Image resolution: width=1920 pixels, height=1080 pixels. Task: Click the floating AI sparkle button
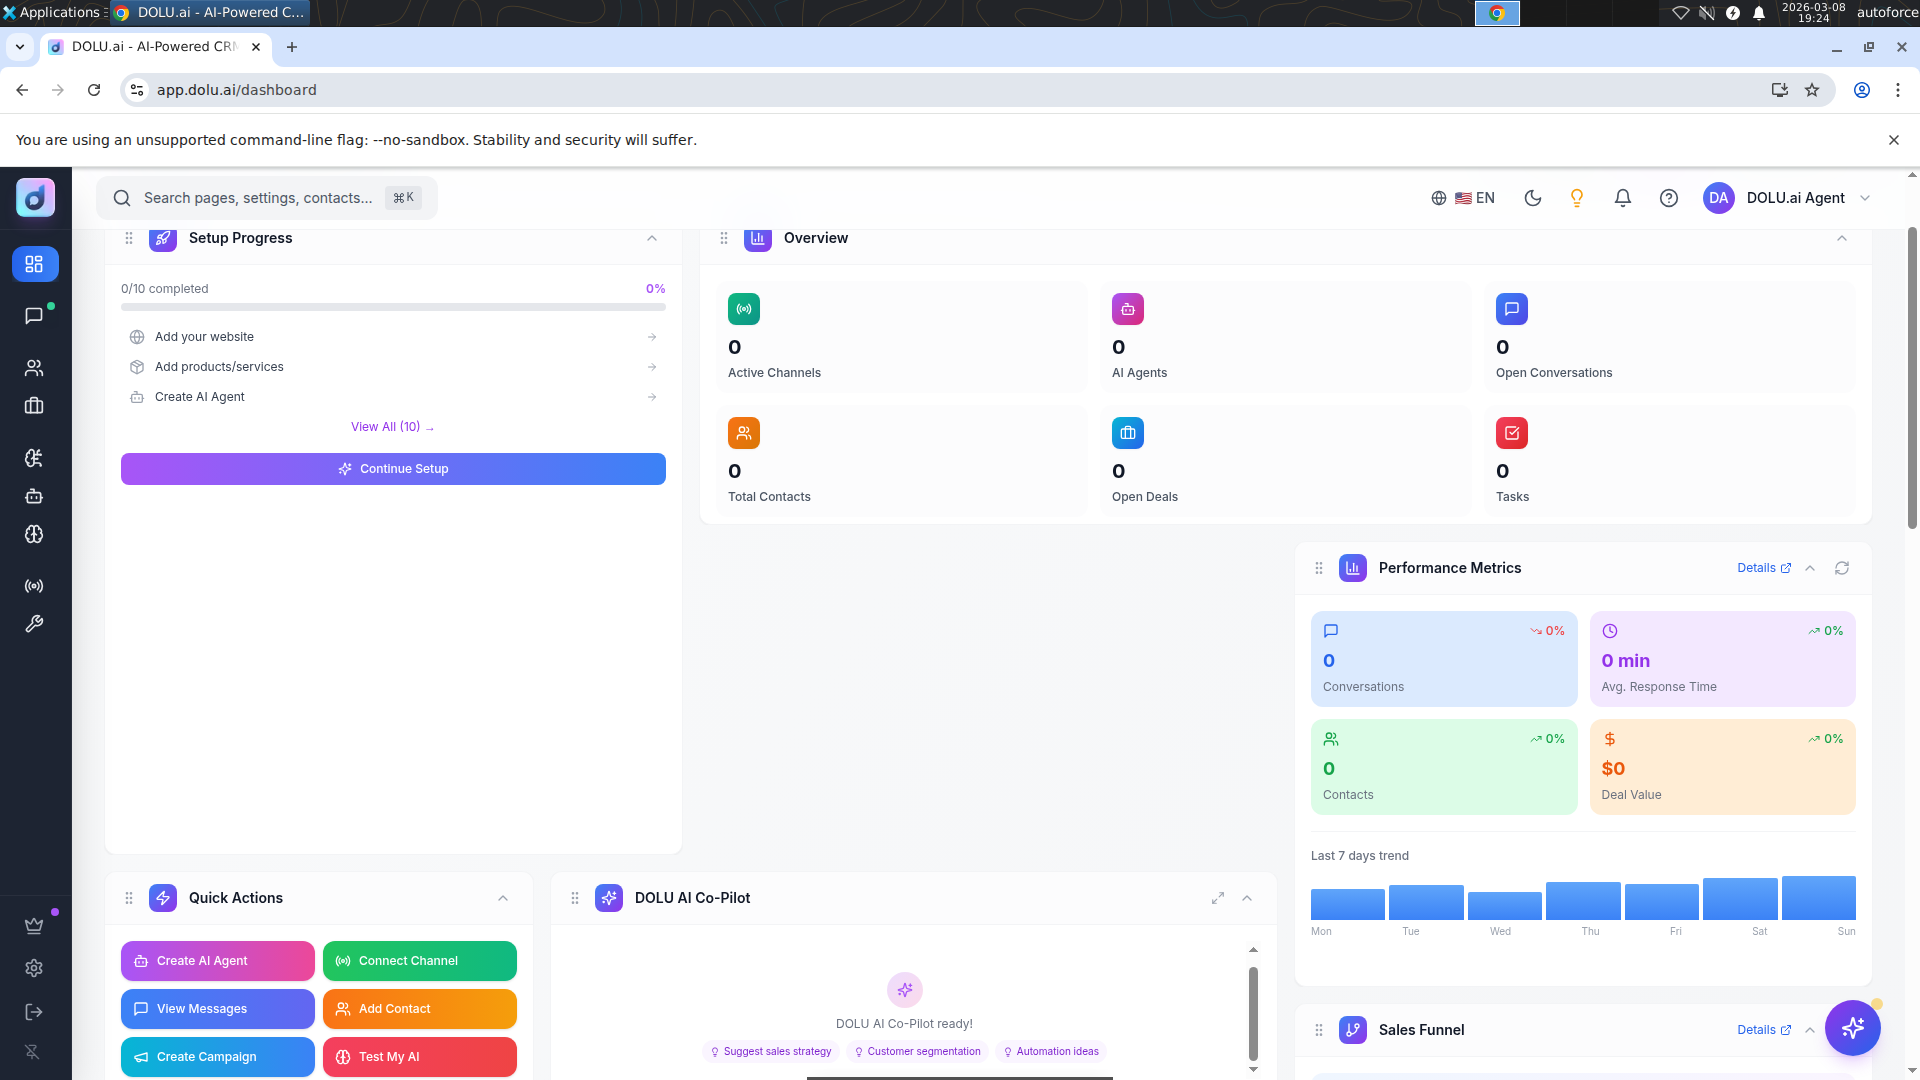pyautogui.click(x=1853, y=1028)
